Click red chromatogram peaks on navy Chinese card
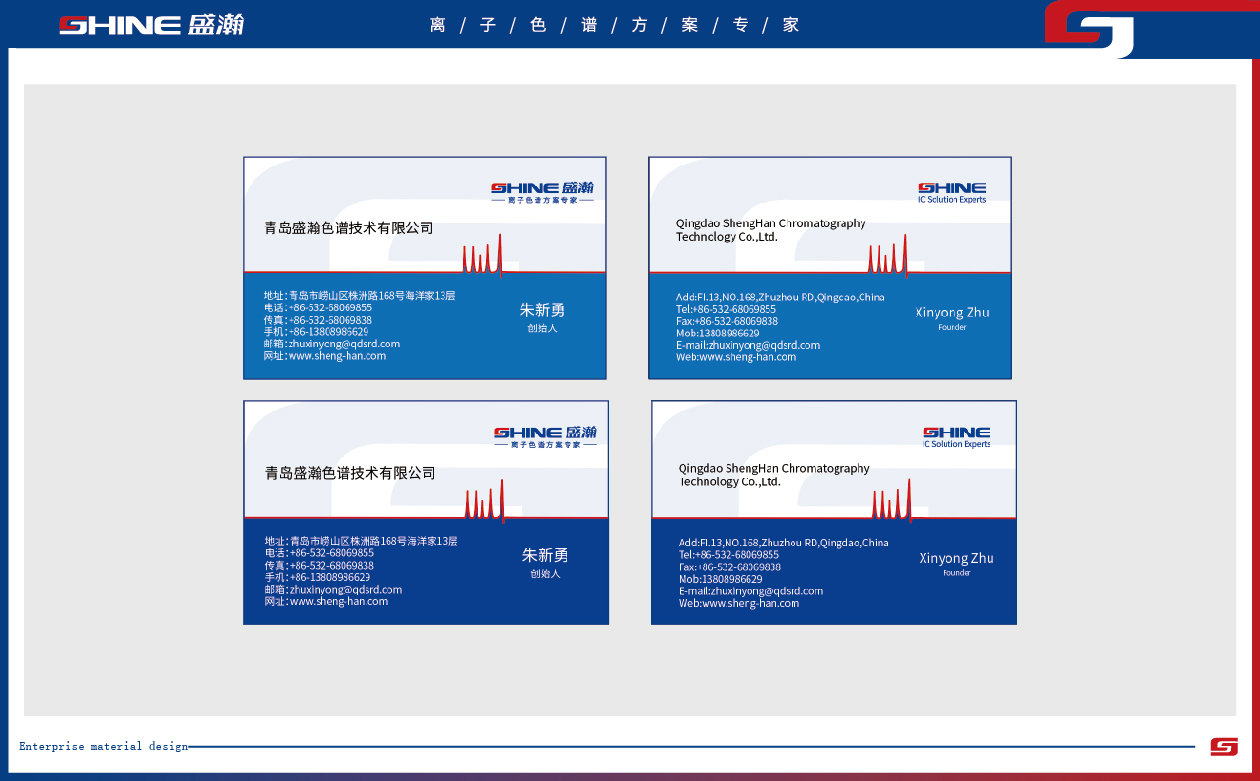The image size is (1260, 781). coord(485,500)
